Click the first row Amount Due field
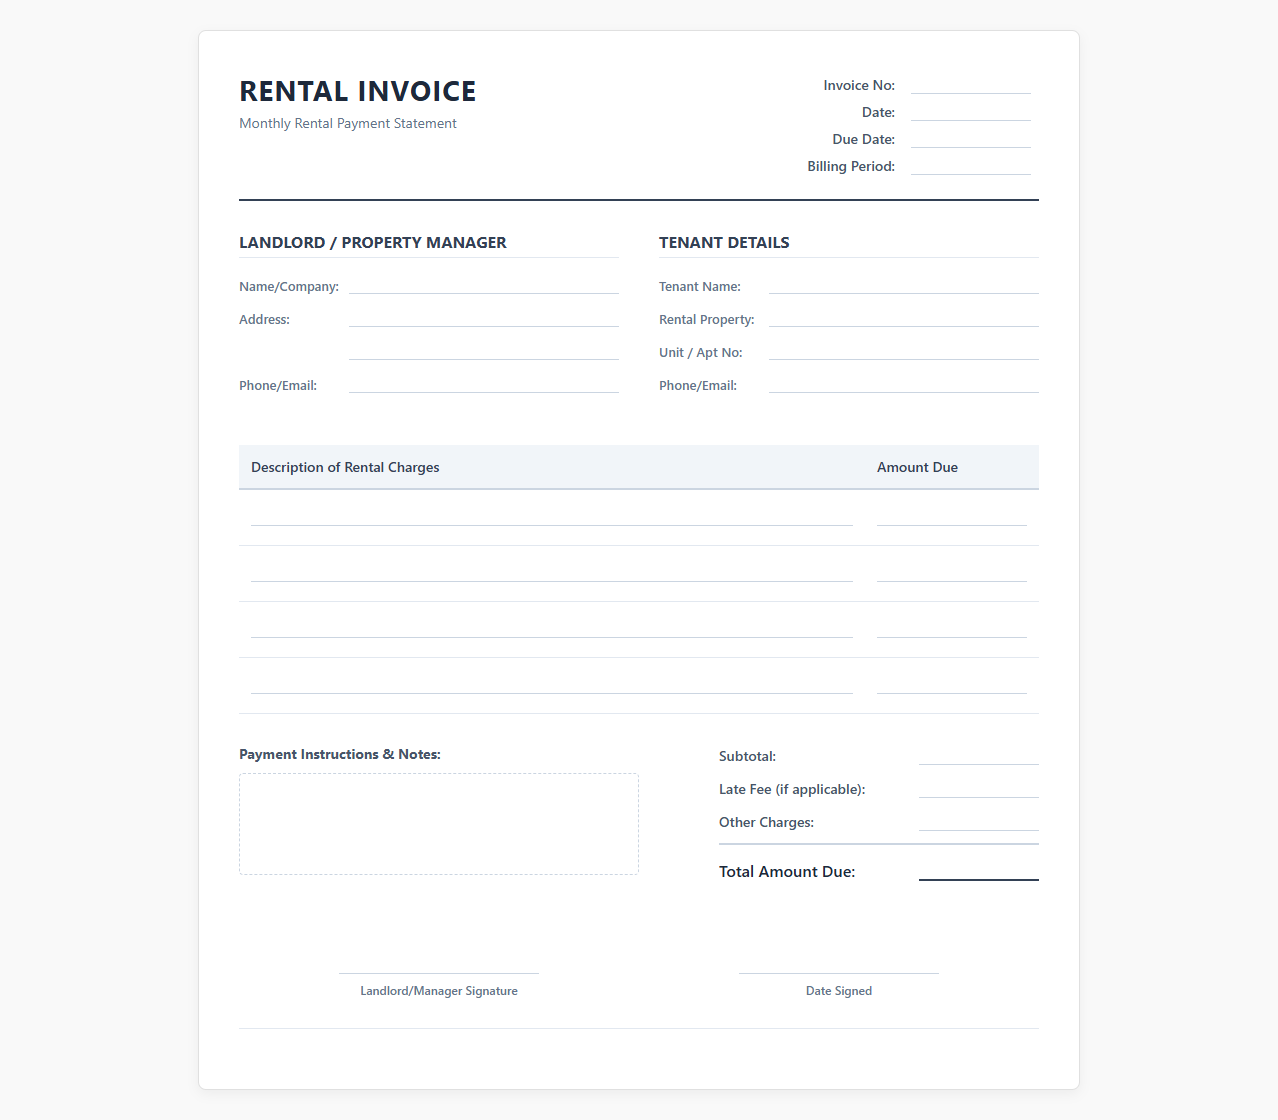The width and height of the screenshot is (1278, 1120). pyautogui.click(x=952, y=515)
